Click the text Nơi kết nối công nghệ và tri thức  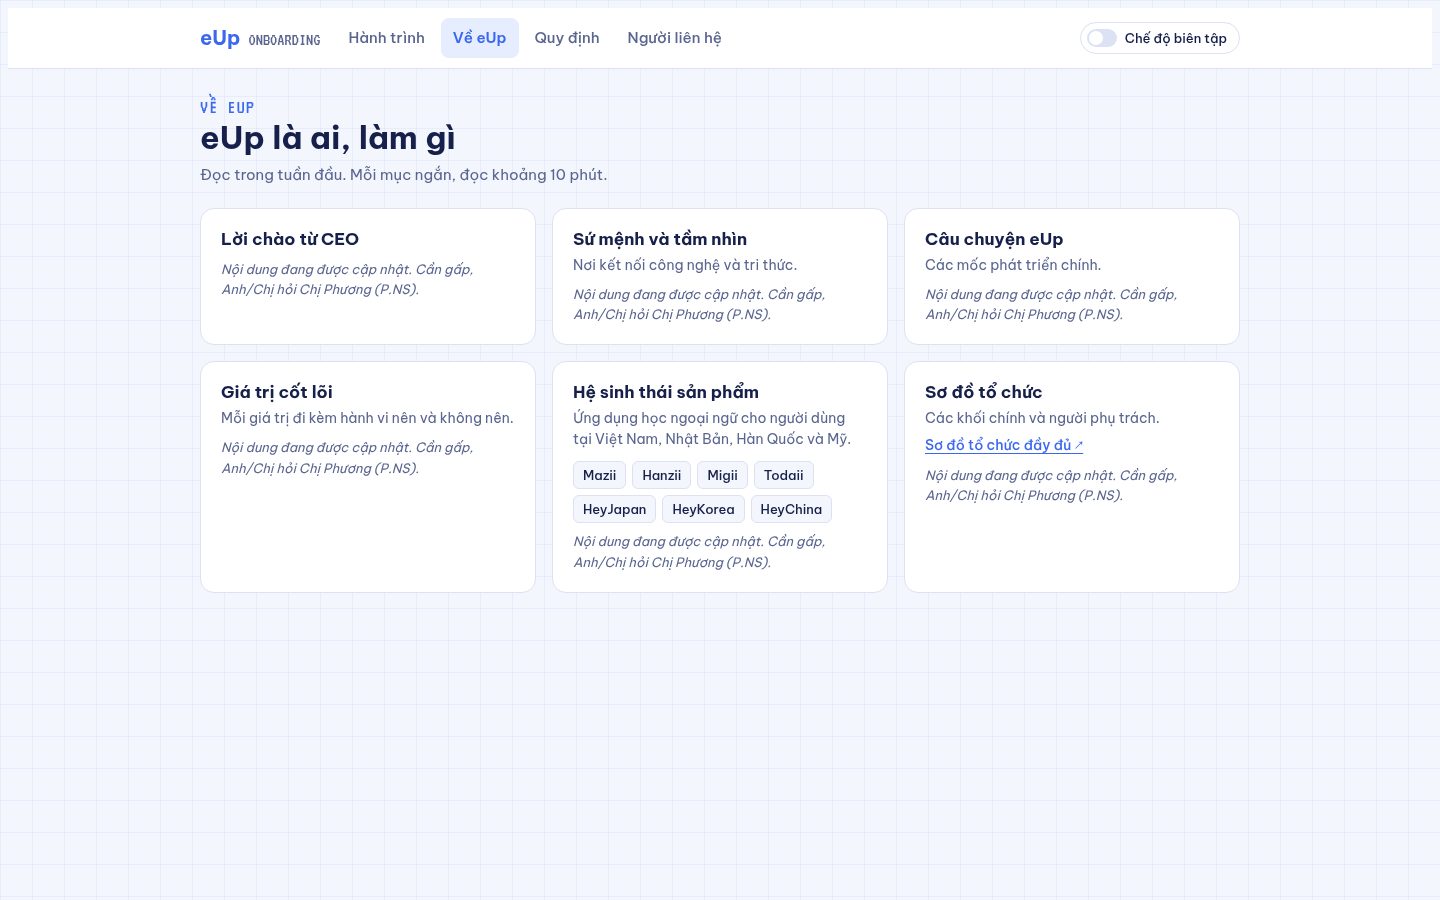point(685,265)
